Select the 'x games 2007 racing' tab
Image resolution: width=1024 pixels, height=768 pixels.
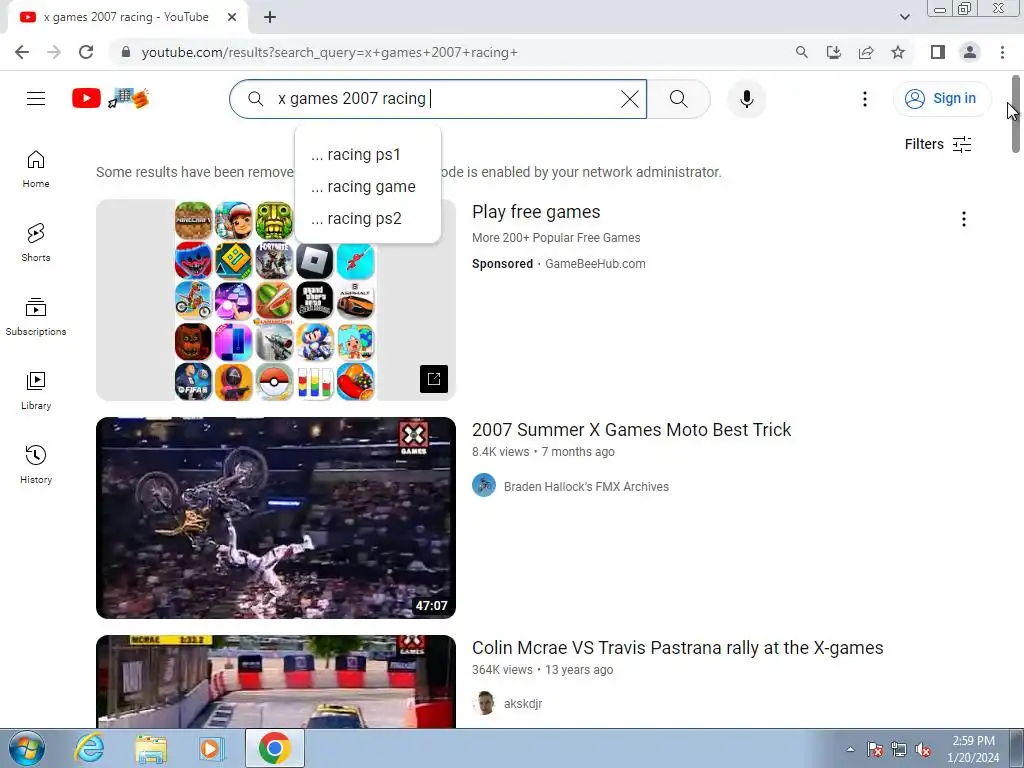(x=127, y=17)
